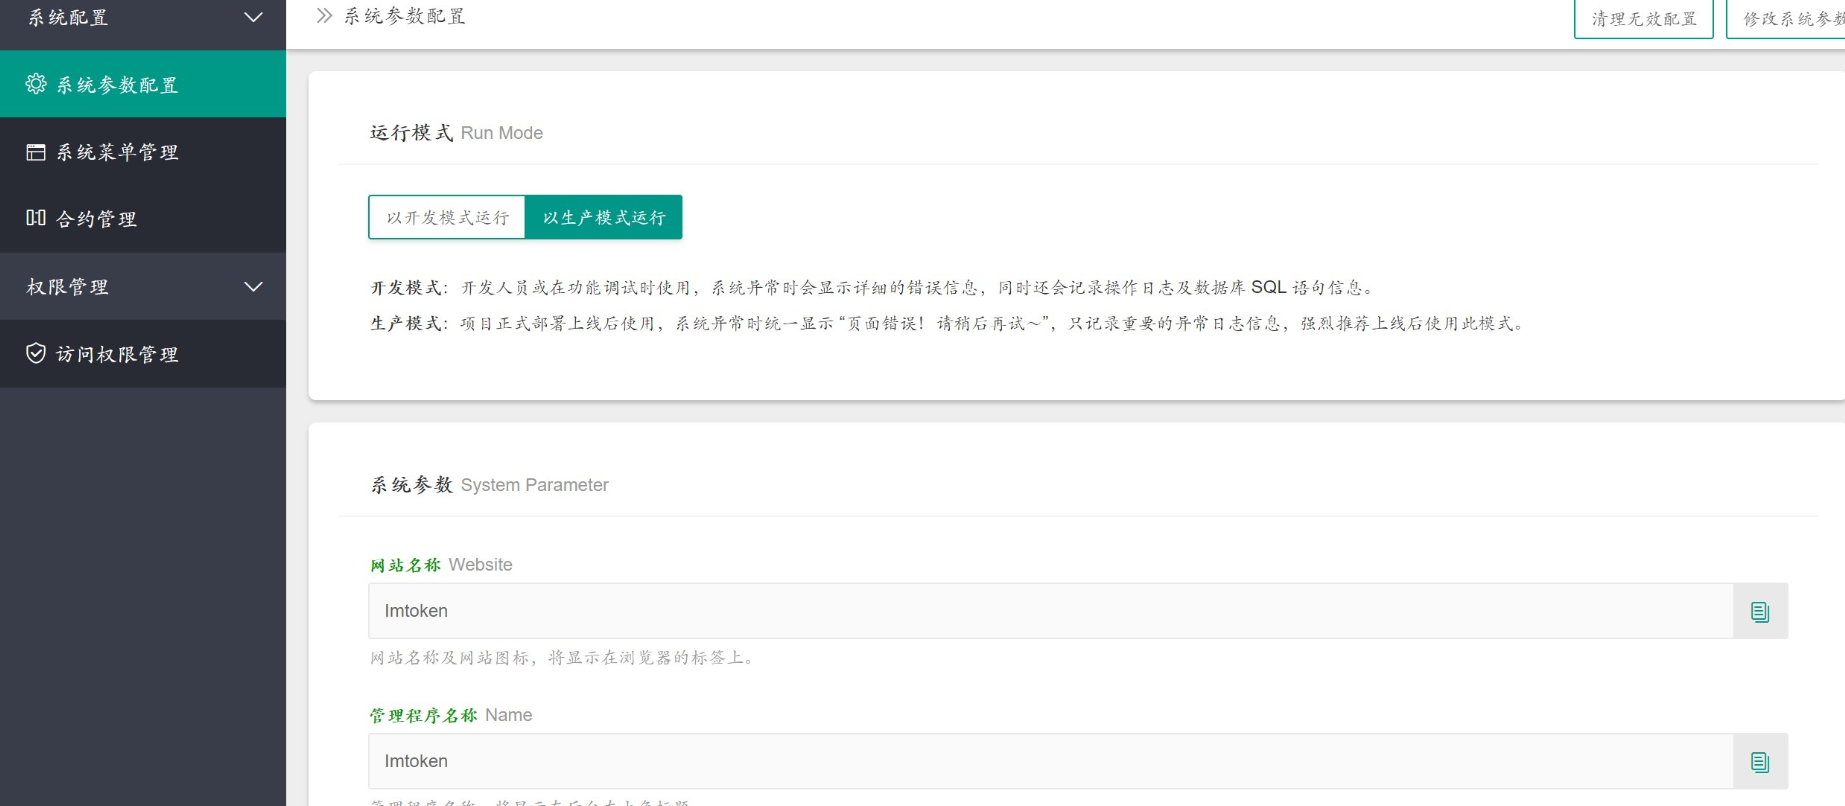Focus the 网站名称 Website input field
1845x806 pixels.
pyautogui.click(x=1050, y=611)
